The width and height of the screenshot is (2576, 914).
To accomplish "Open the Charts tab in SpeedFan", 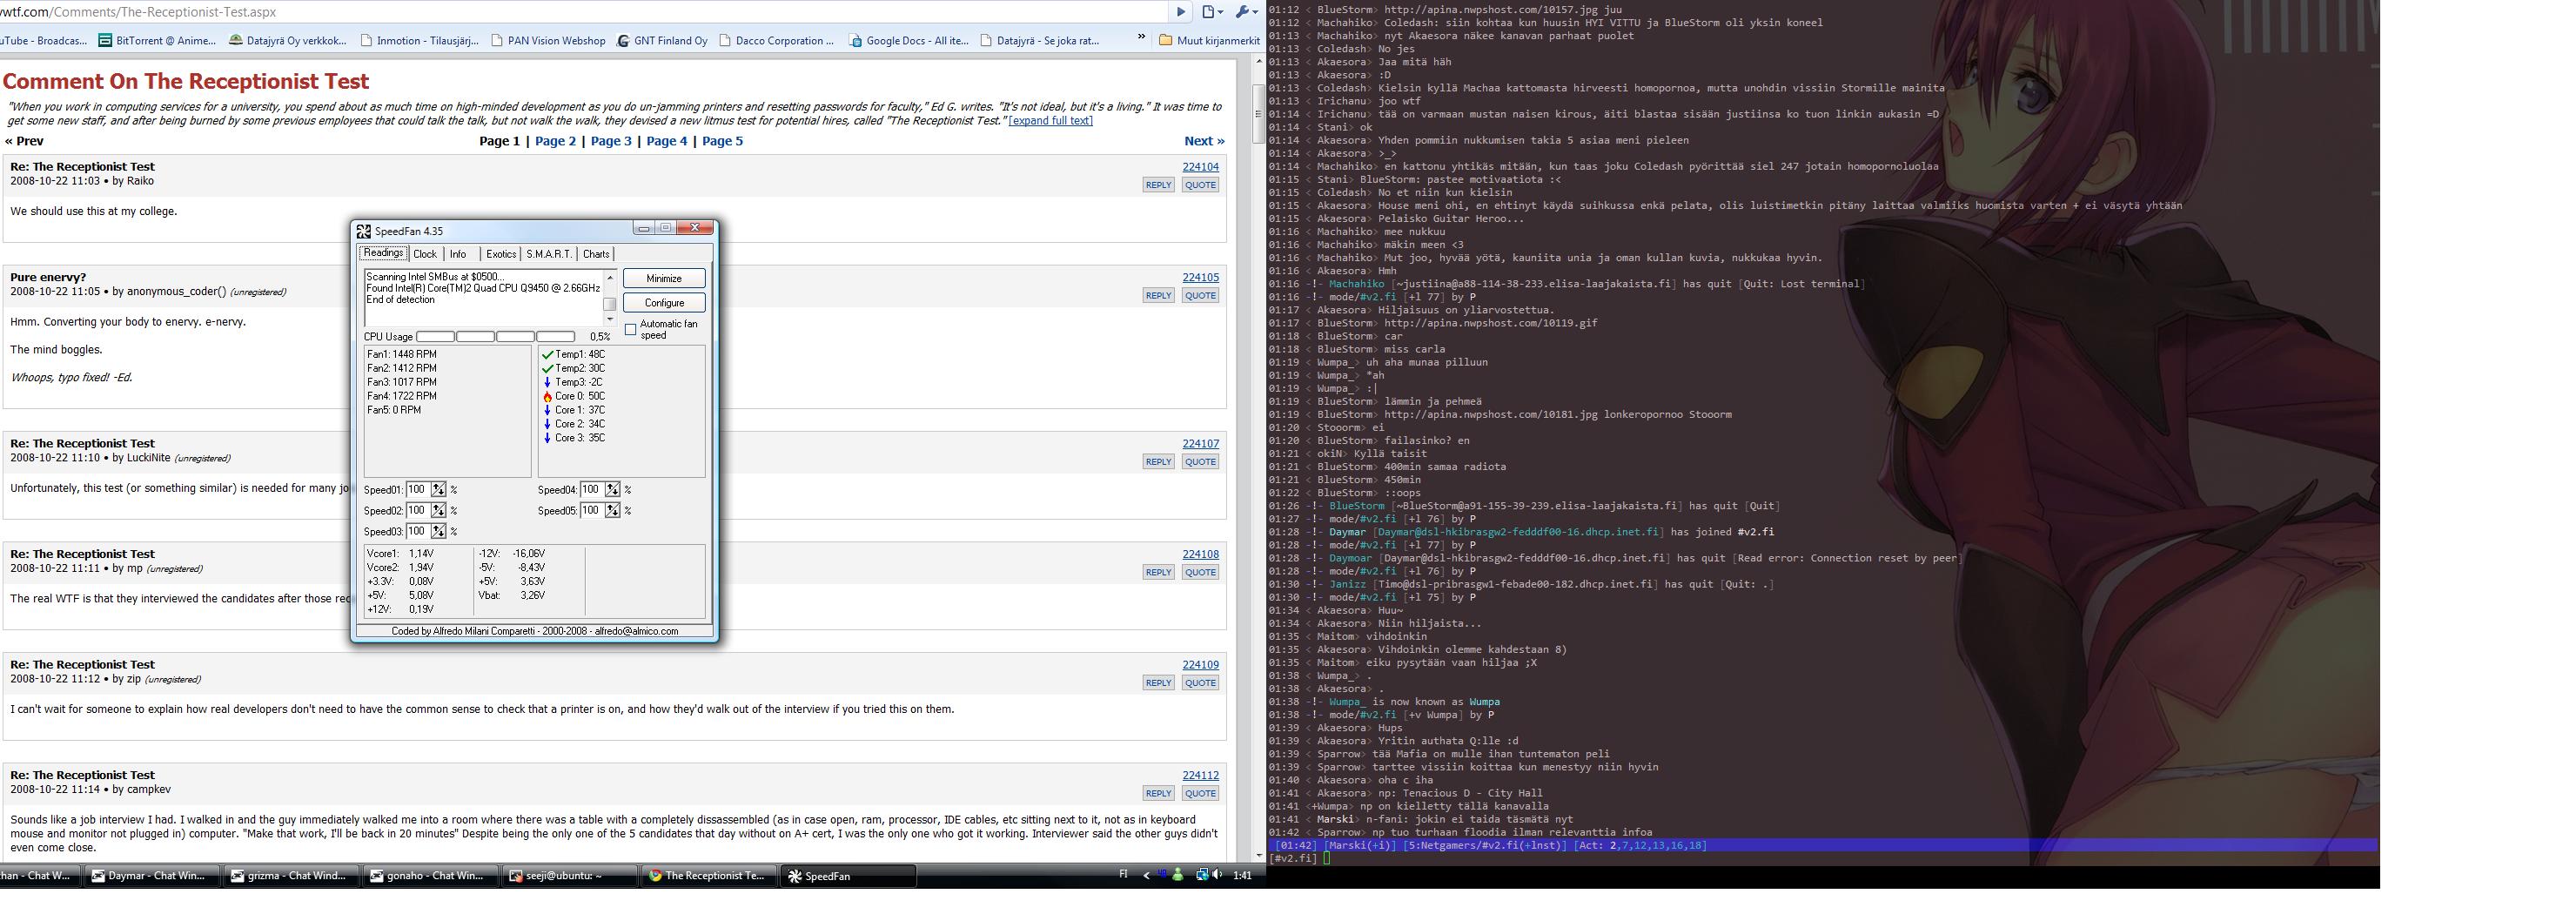I will [596, 254].
